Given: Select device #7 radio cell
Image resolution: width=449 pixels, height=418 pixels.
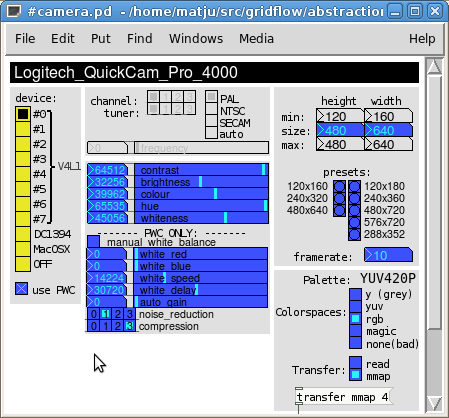Looking at the screenshot, I should 23,219.
